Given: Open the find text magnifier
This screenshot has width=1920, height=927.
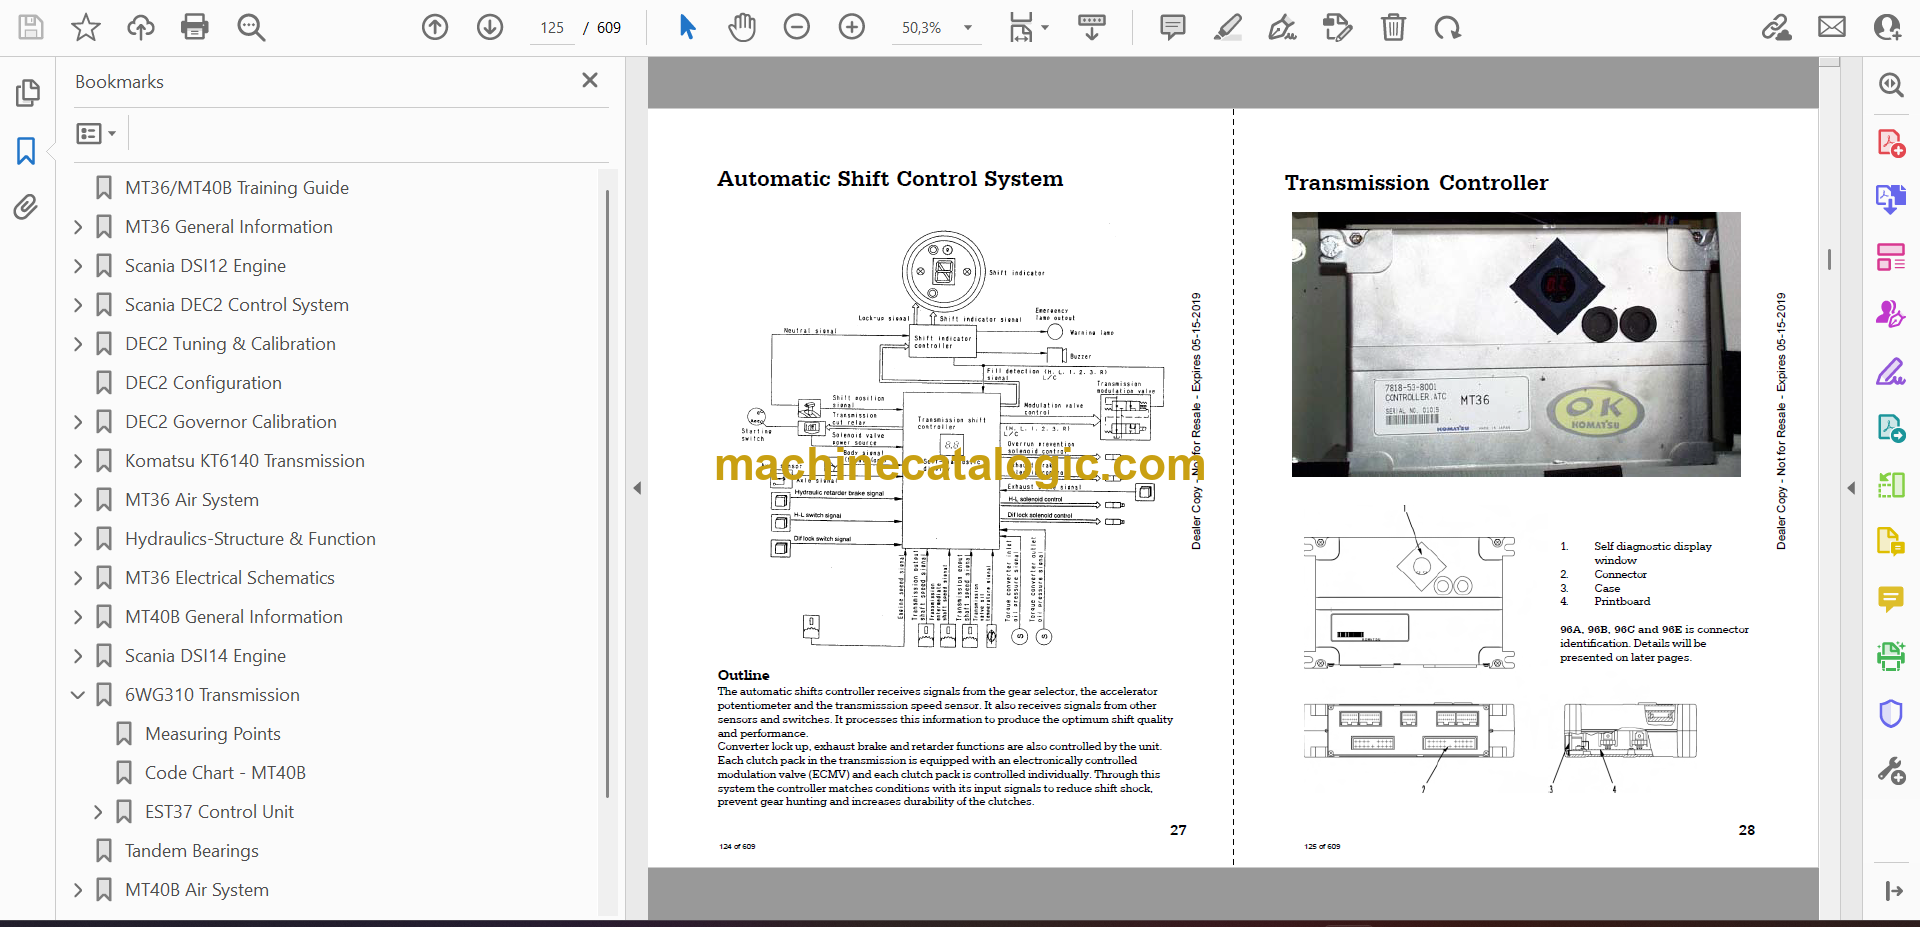Looking at the screenshot, I should pos(251,27).
